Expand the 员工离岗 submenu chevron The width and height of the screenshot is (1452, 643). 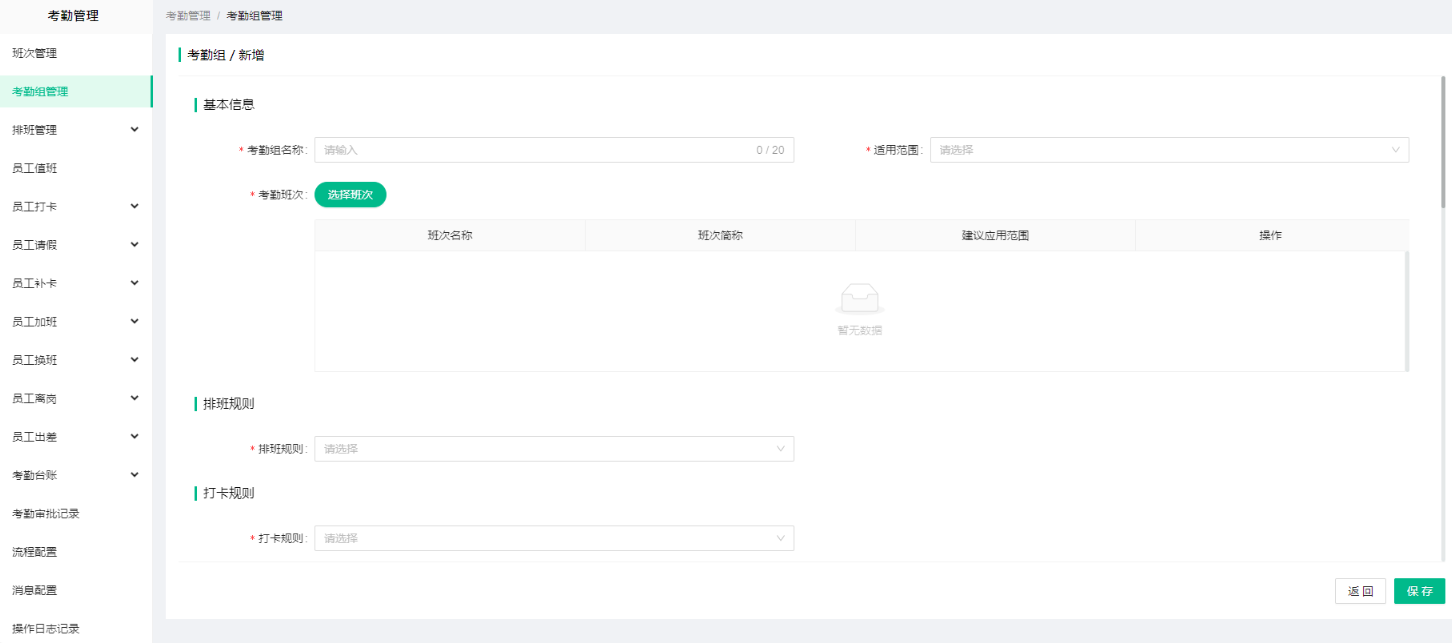click(x=134, y=398)
